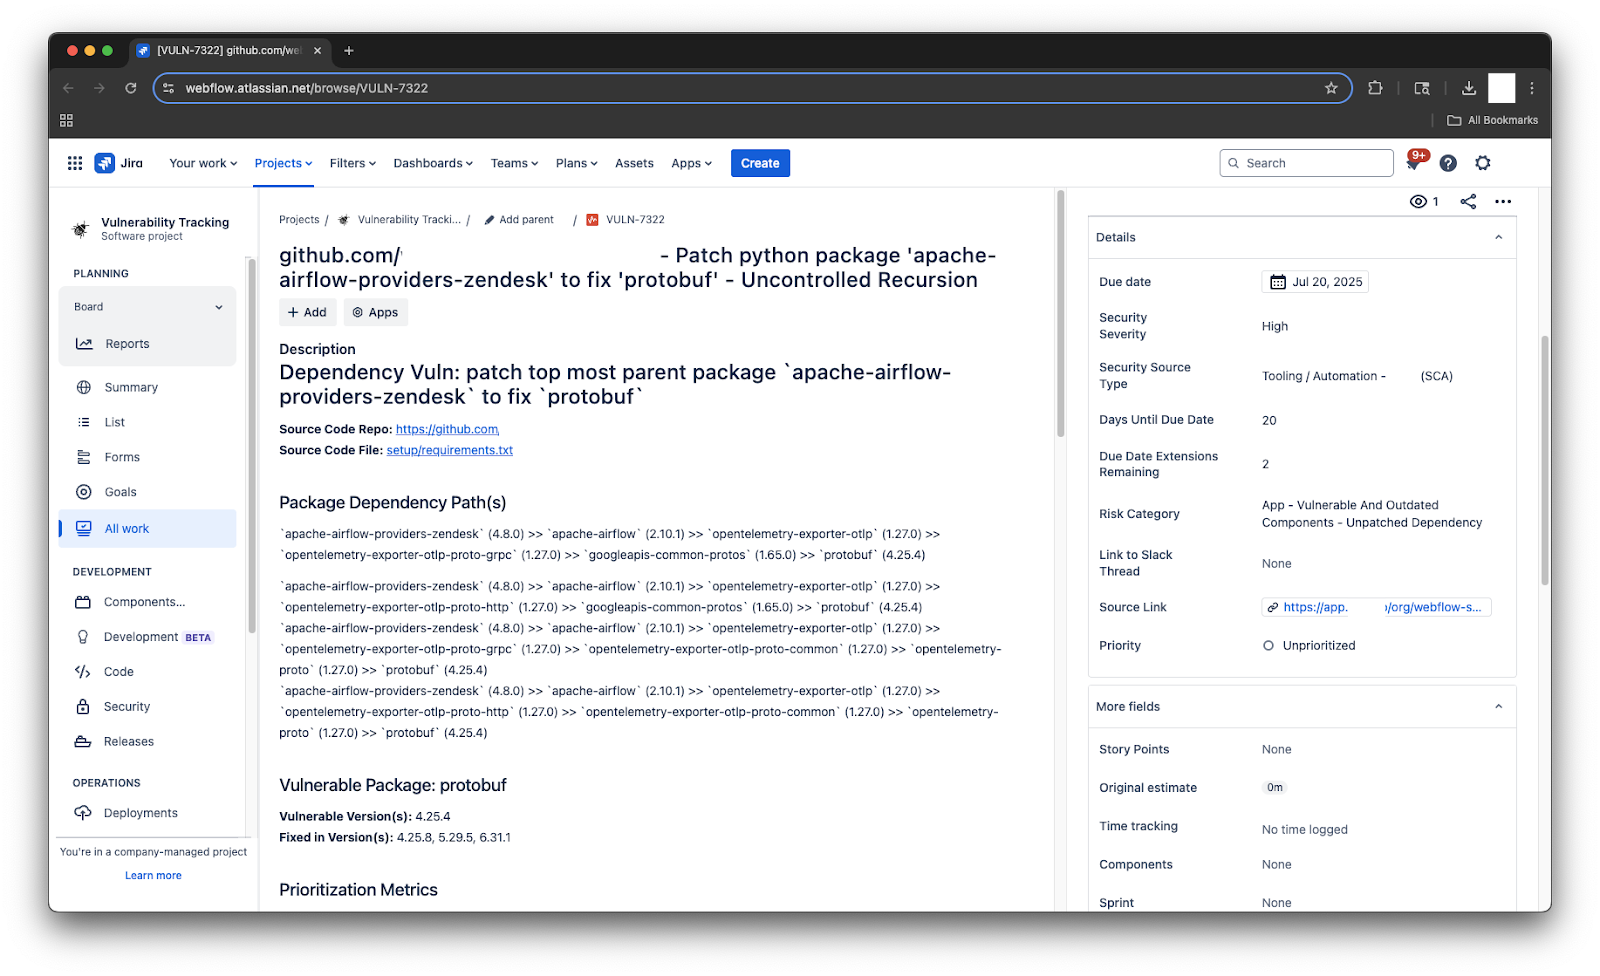Select All work in sidebar
Image resolution: width=1600 pixels, height=976 pixels.
[x=147, y=529]
